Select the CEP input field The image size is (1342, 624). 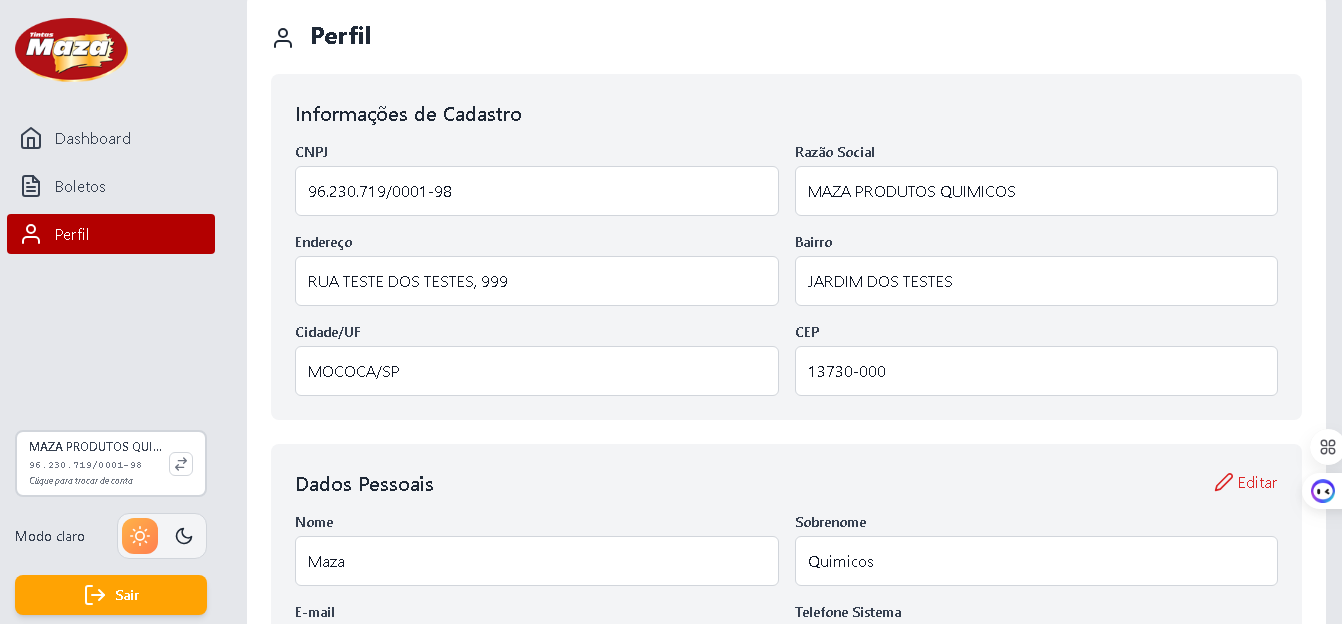[1035, 371]
